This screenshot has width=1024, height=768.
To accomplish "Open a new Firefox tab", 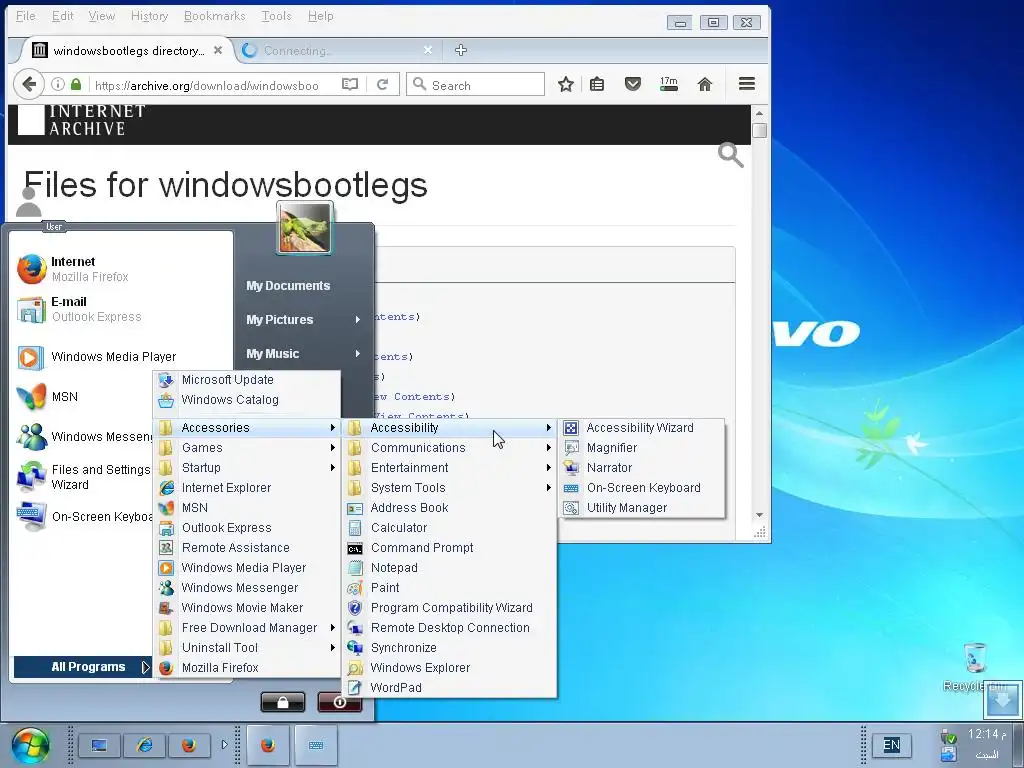I will (x=460, y=50).
